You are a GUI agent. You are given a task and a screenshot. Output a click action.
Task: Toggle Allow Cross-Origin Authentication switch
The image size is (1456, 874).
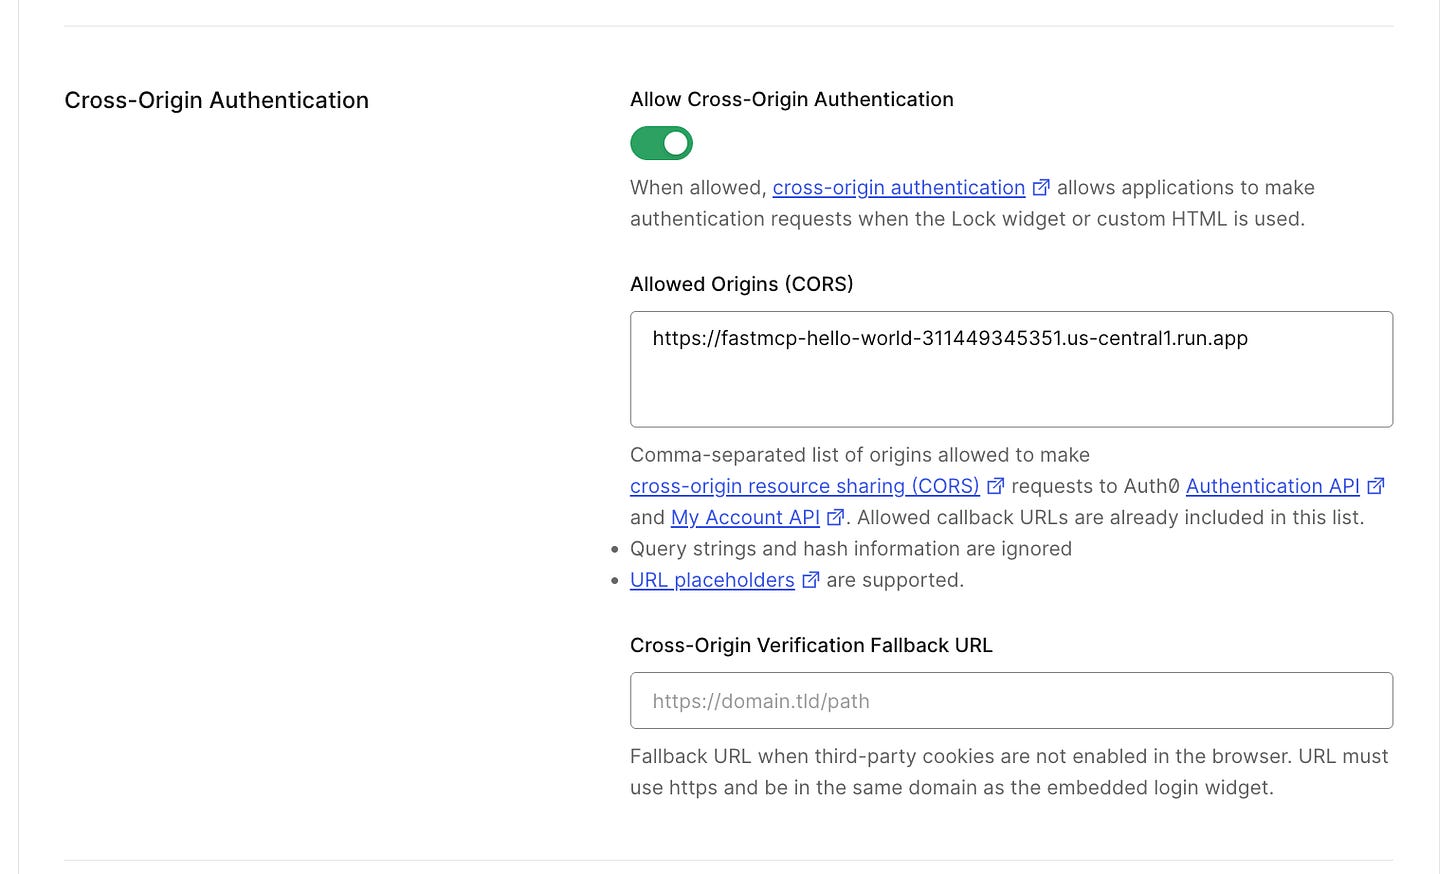click(661, 143)
